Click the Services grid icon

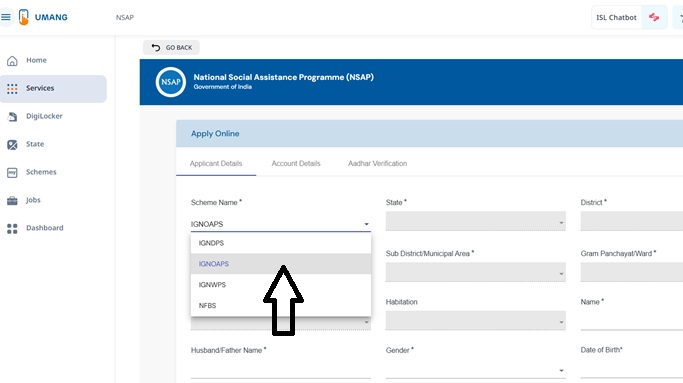(x=12, y=88)
